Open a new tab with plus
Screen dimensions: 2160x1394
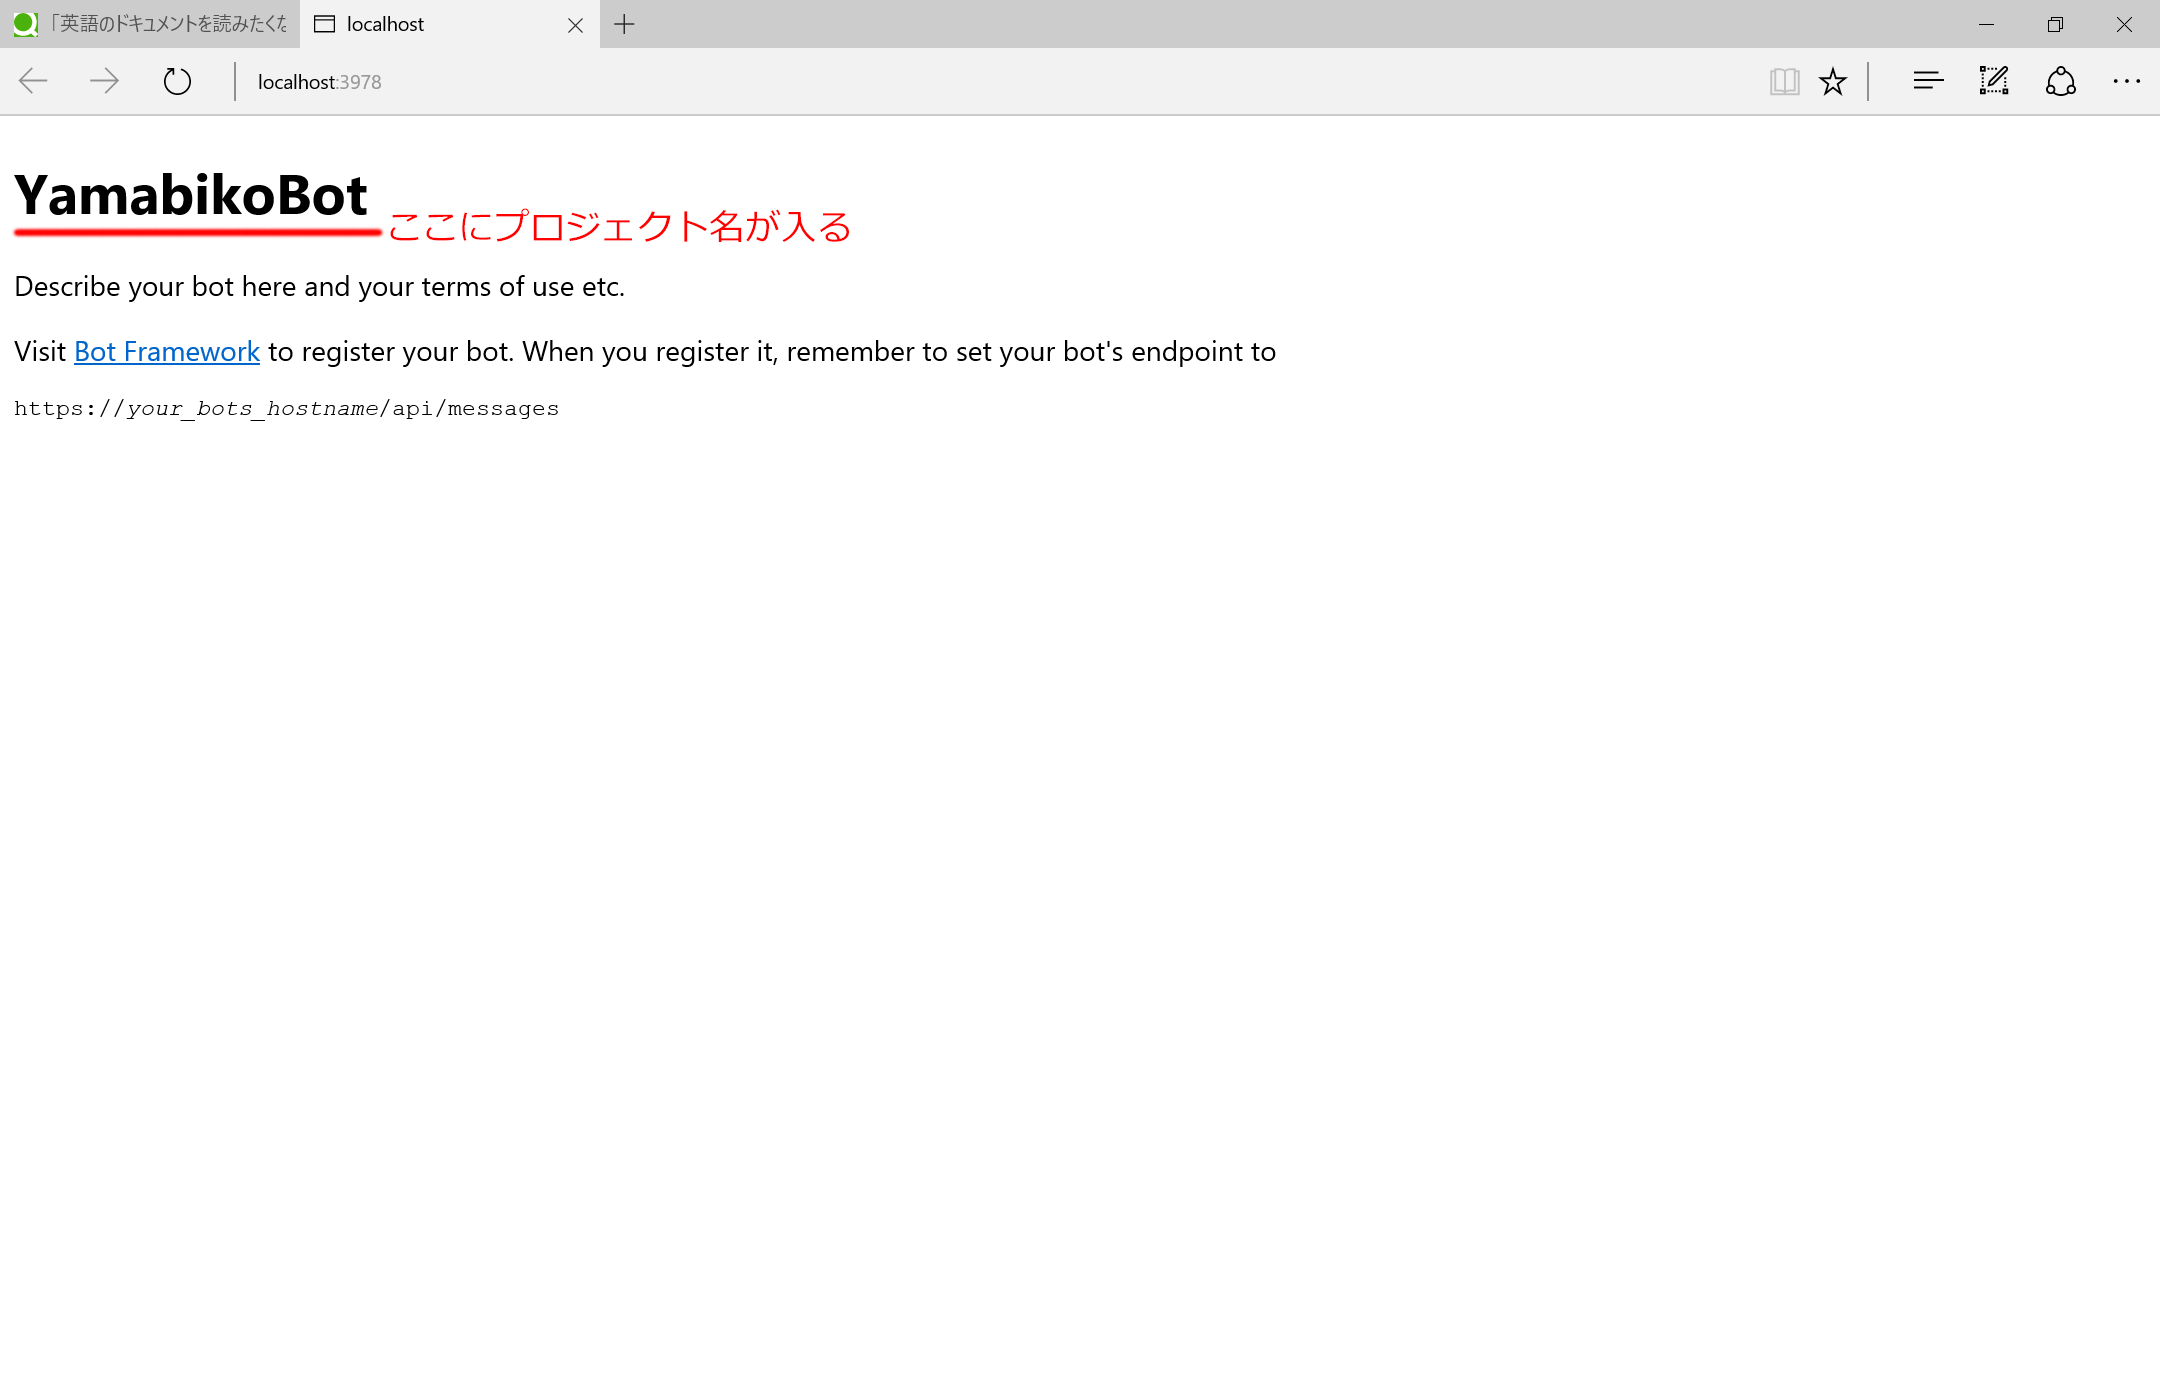click(x=624, y=24)
